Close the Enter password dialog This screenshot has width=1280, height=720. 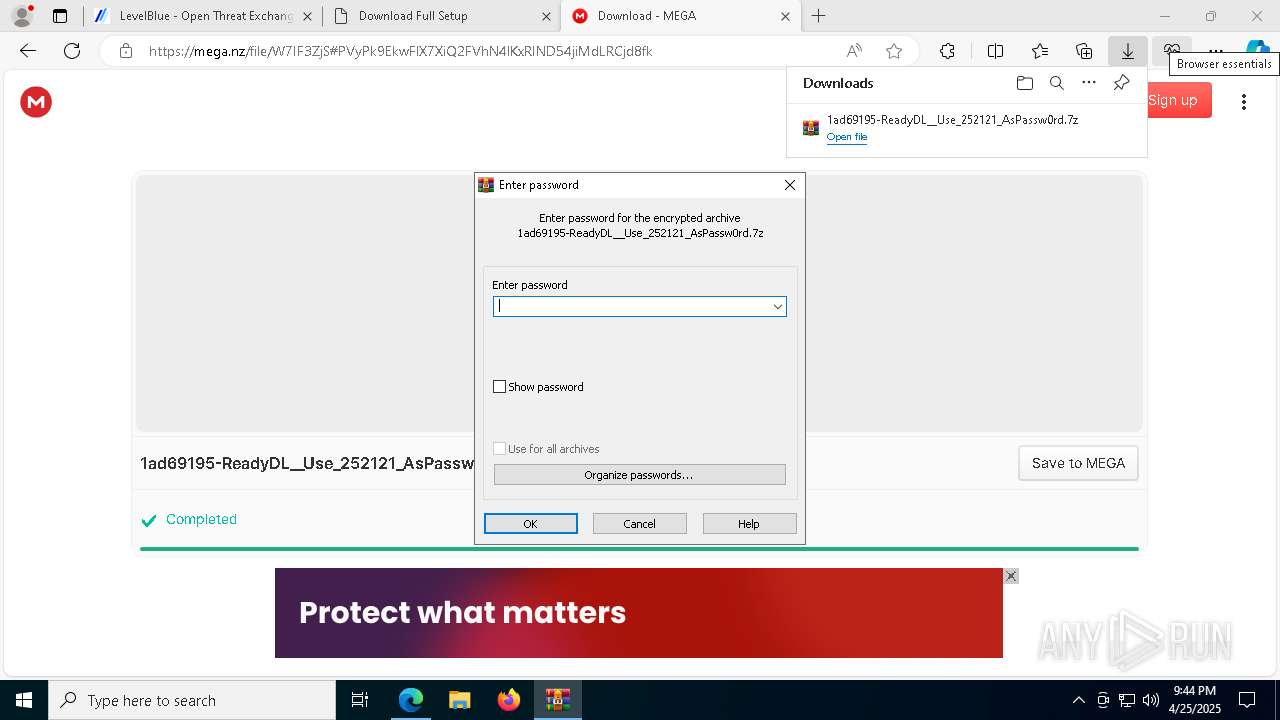tap(790, 185)
